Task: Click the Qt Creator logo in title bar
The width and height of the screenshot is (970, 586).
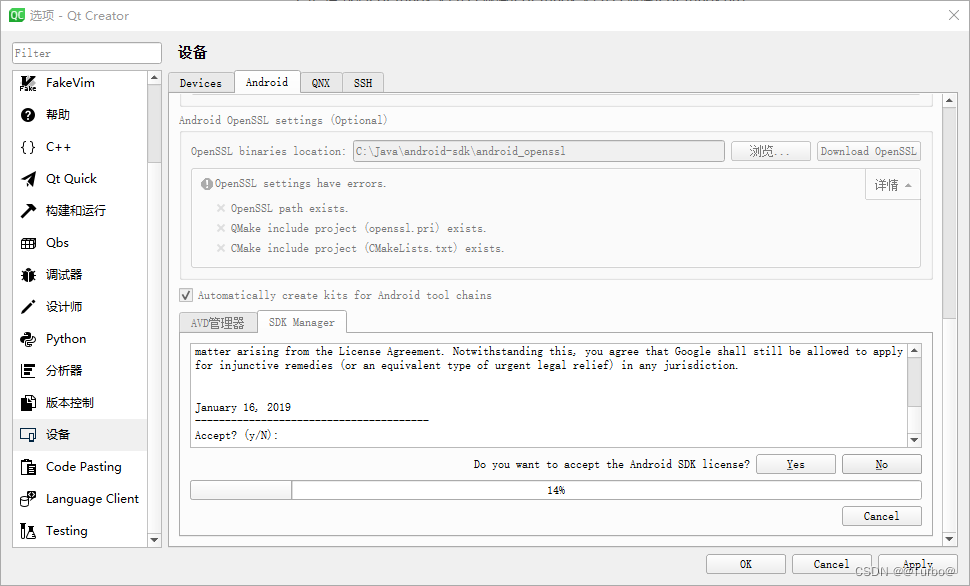Action: (16, 15)
